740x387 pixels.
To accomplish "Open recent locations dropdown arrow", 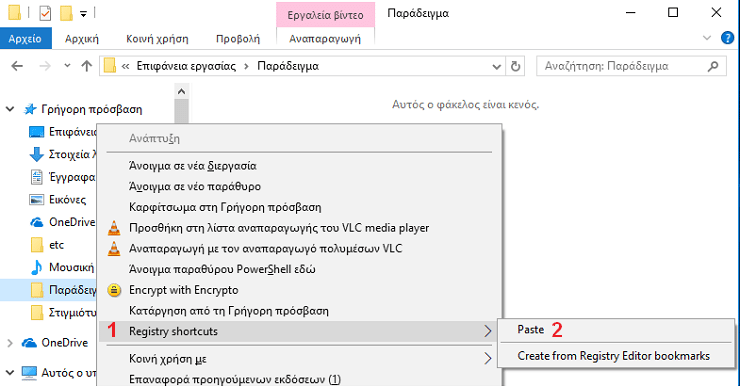I will pyautogui.click(x=67, y=66).
